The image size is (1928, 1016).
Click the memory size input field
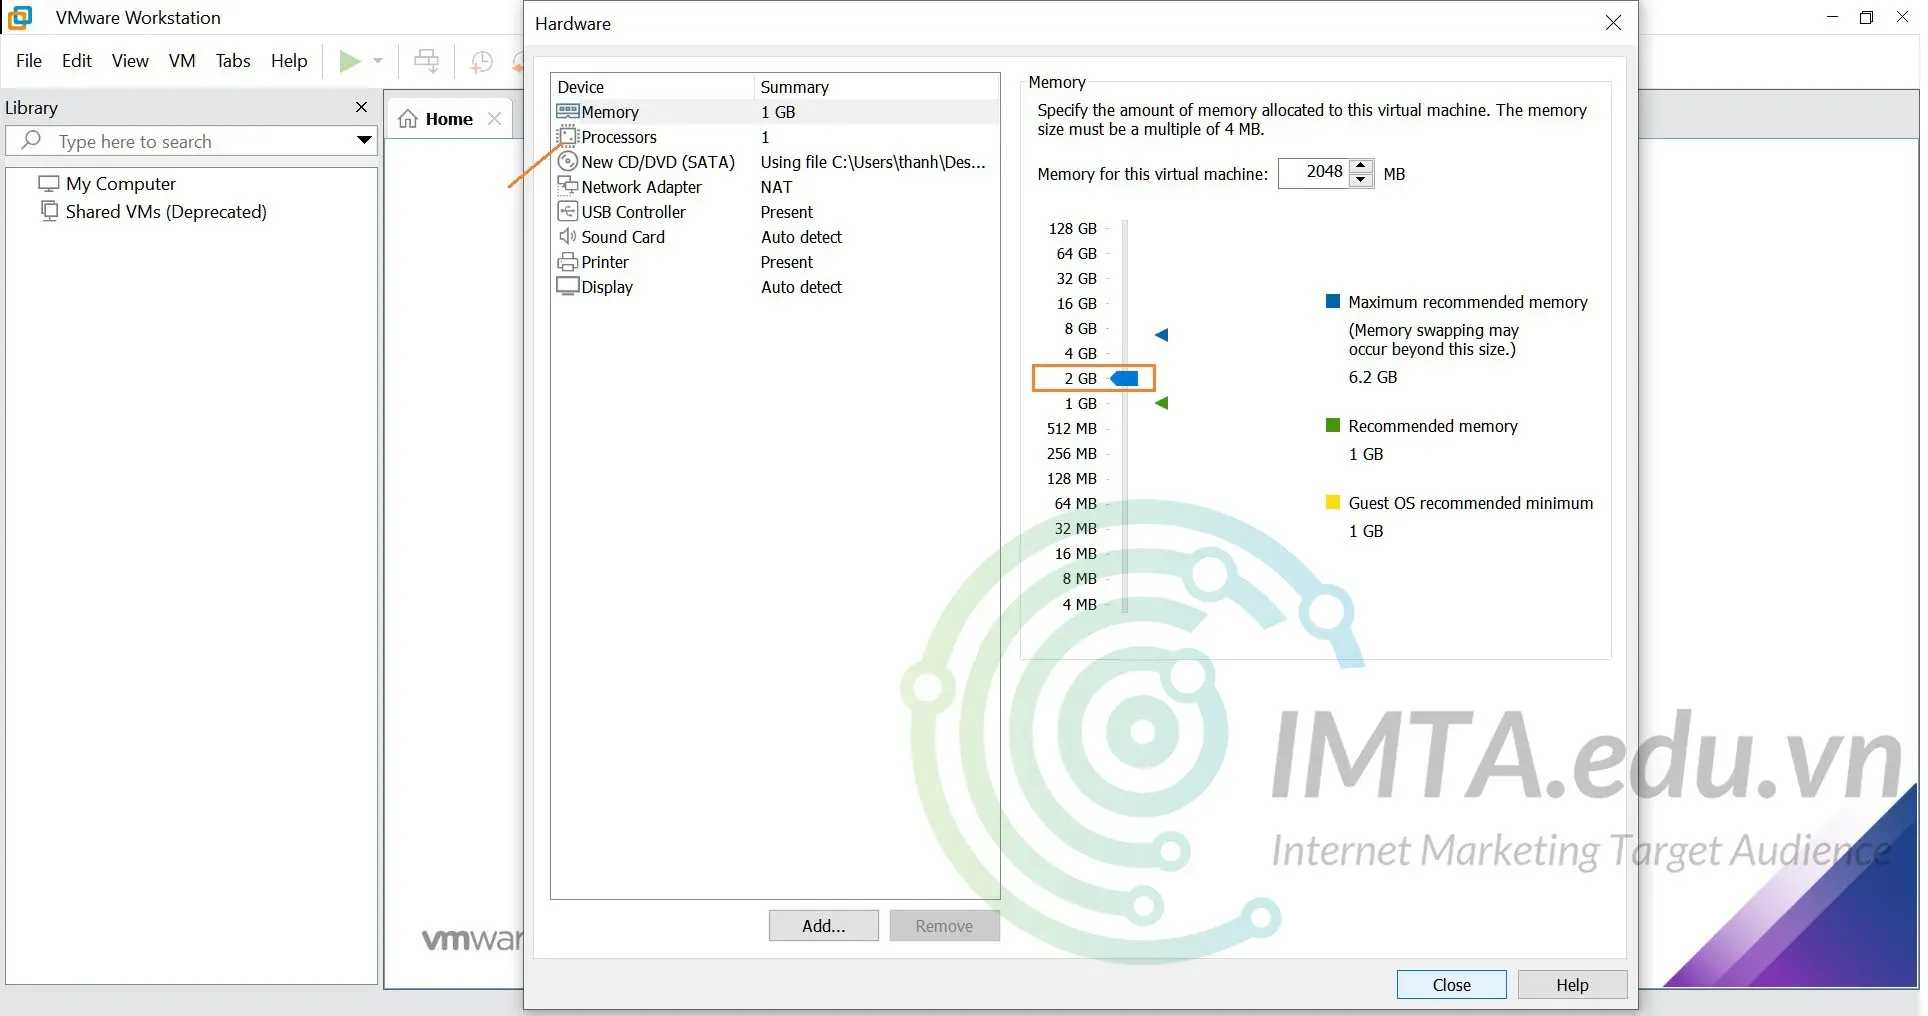[x=1314, y=173]
